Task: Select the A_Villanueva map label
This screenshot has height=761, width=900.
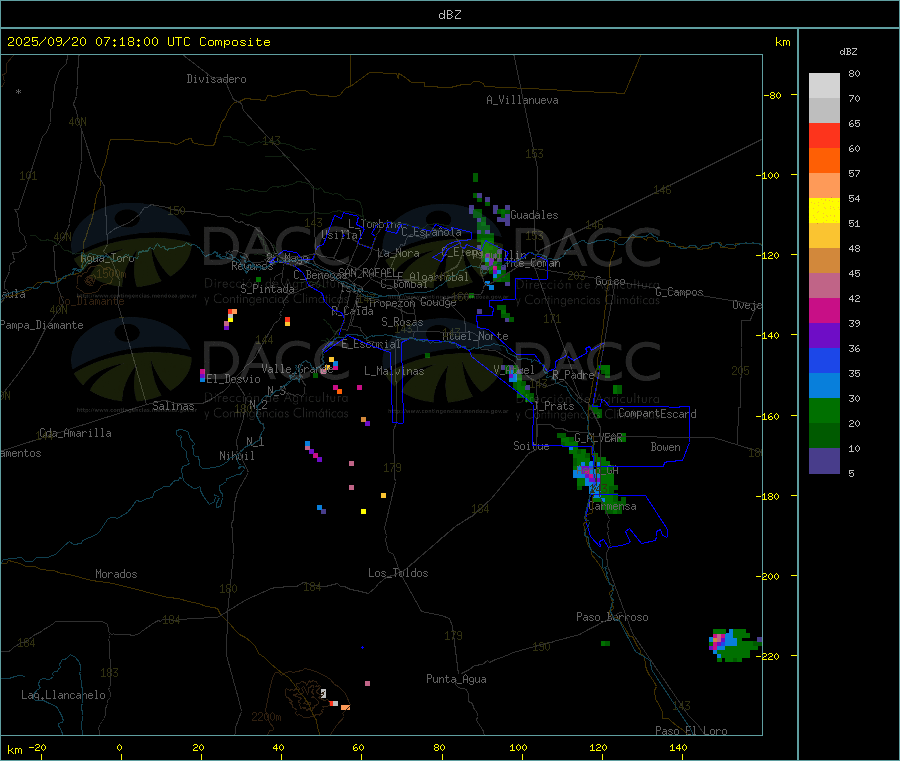Action: 522,100
